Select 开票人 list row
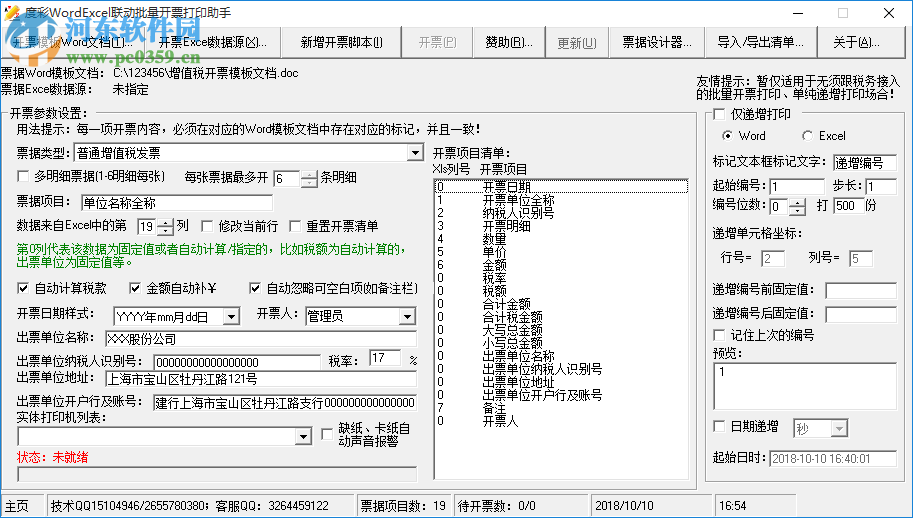This screenshot has width=913, height=518. 561,421
